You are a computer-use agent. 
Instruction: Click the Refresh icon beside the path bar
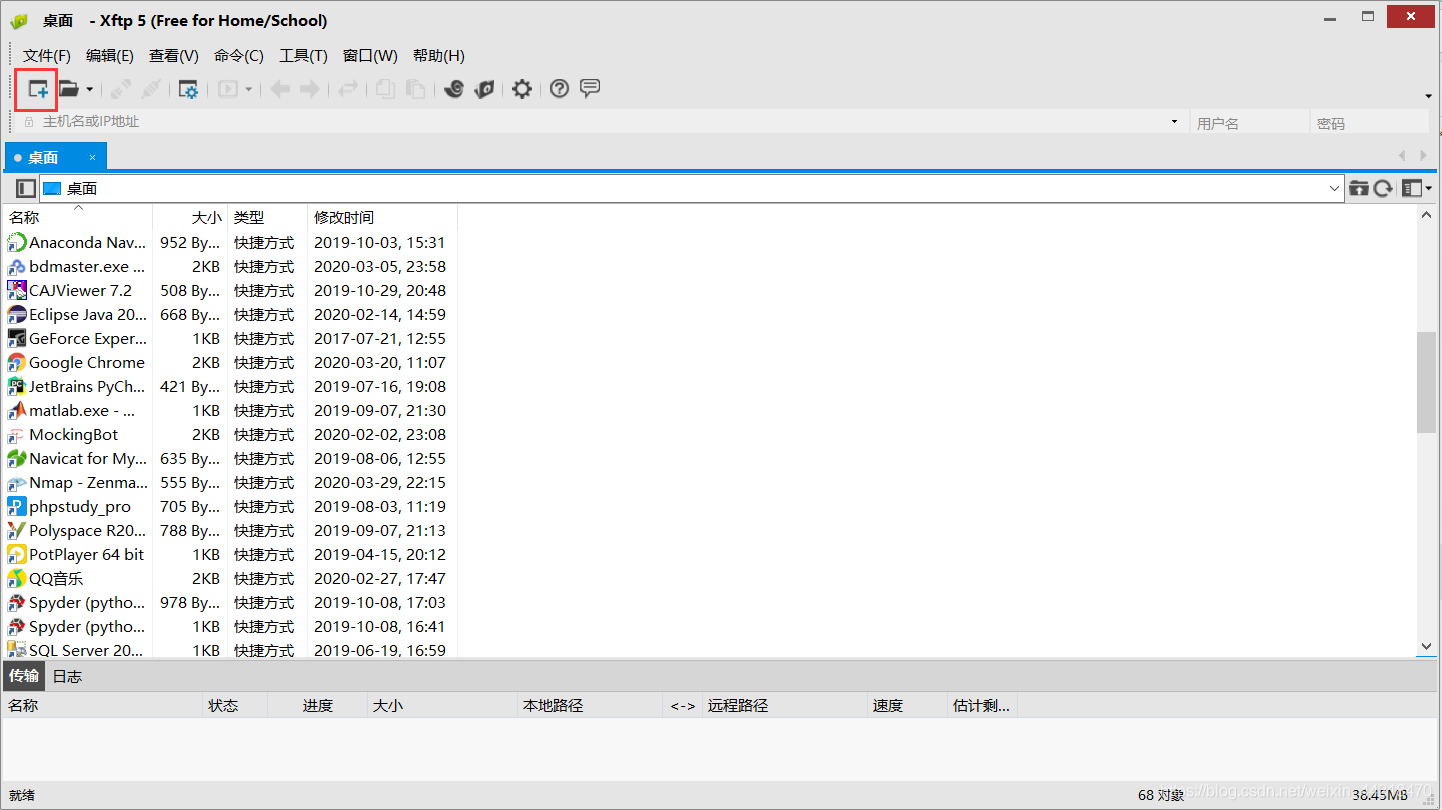point(1383,188)
